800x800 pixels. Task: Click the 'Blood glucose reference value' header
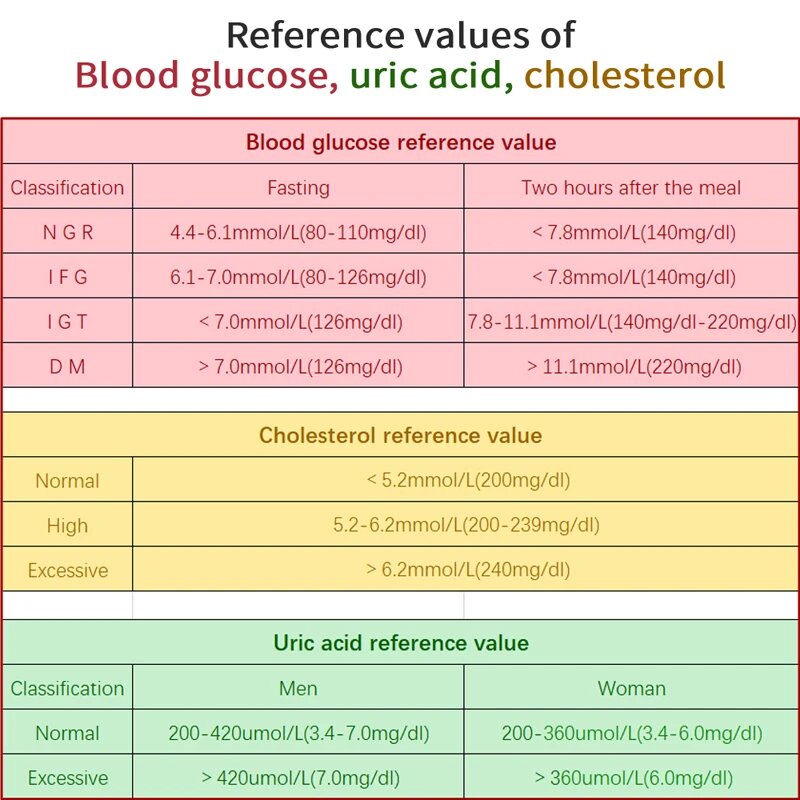[x=400, y=142]
